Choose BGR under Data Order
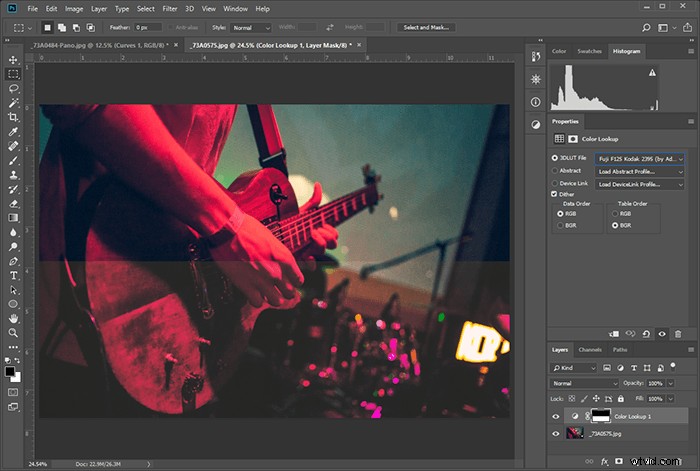The image size is (700, 471). coord(560,225)
